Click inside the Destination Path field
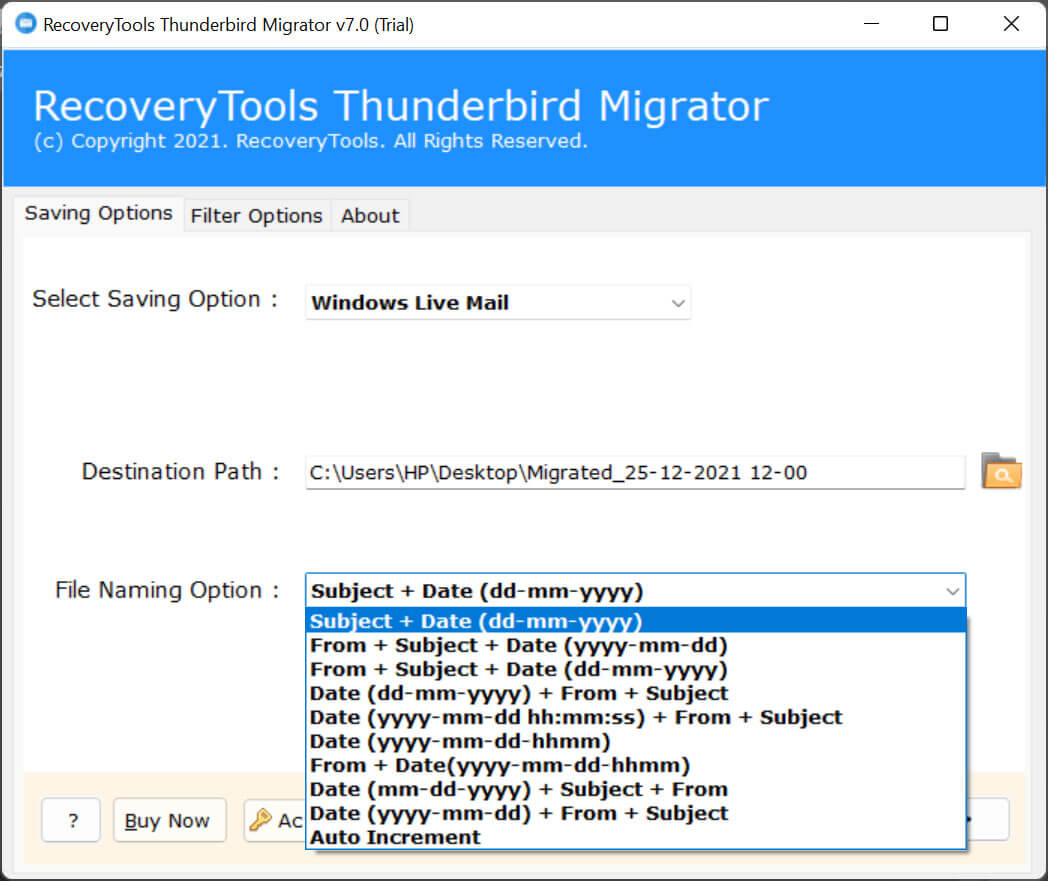 (635, 473)
